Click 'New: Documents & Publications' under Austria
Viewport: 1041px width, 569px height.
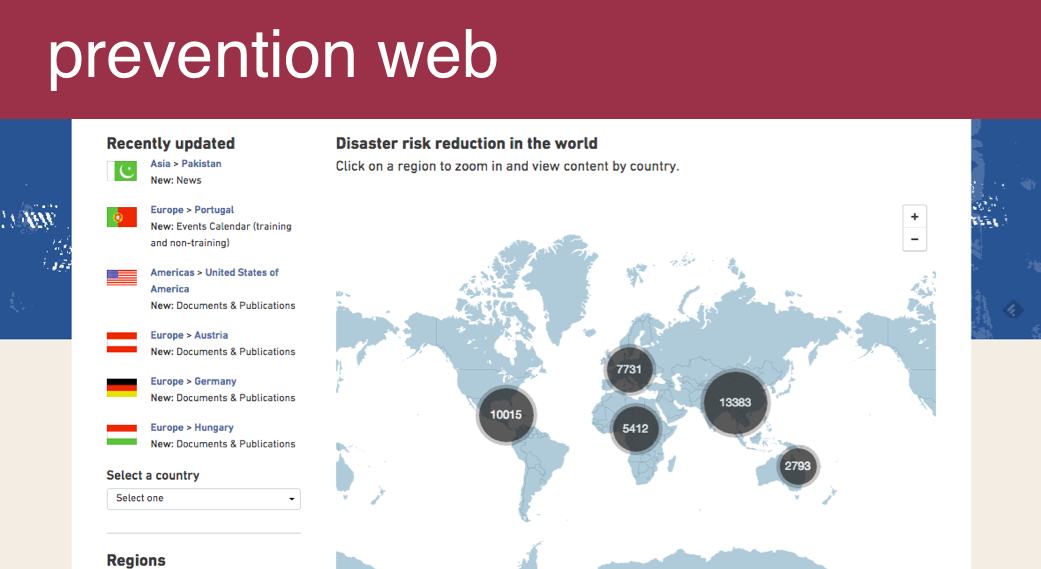coord(223,351)
